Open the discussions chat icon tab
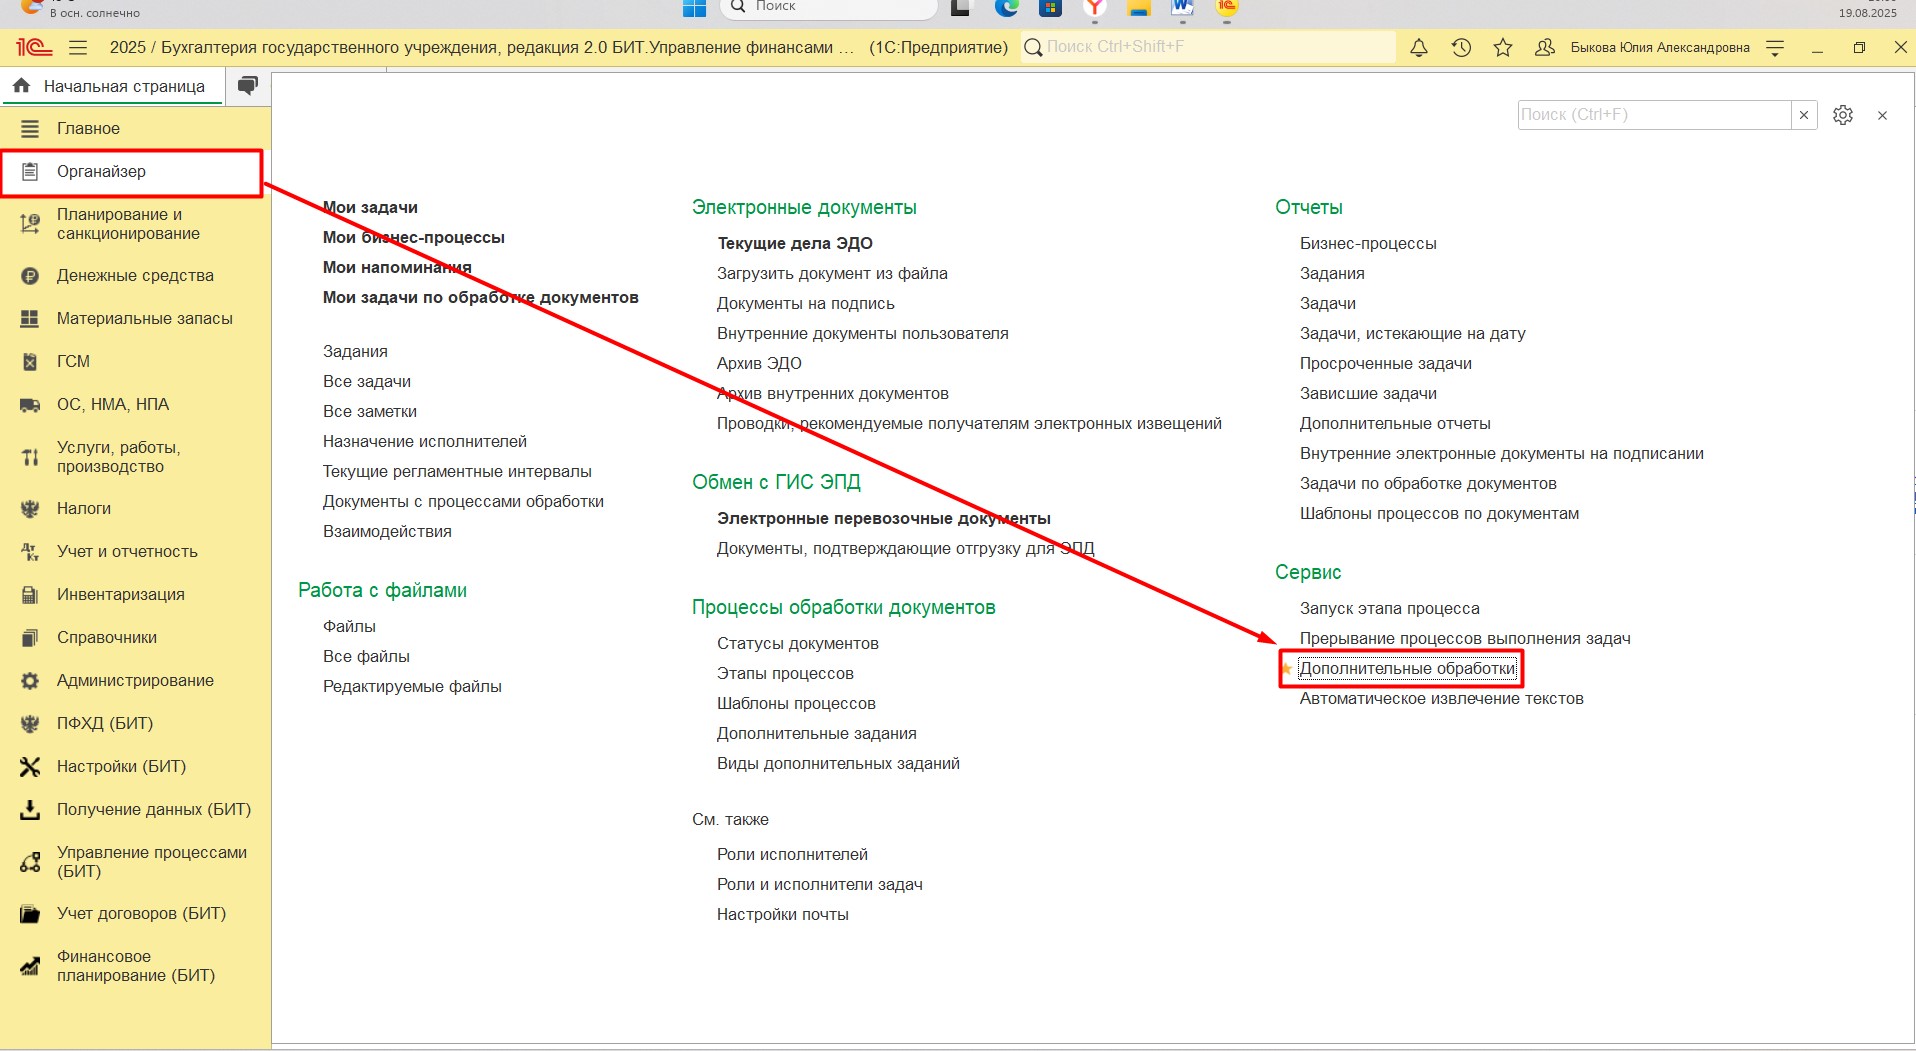Screen dimensions: 1916x1051 coord(247,86)
